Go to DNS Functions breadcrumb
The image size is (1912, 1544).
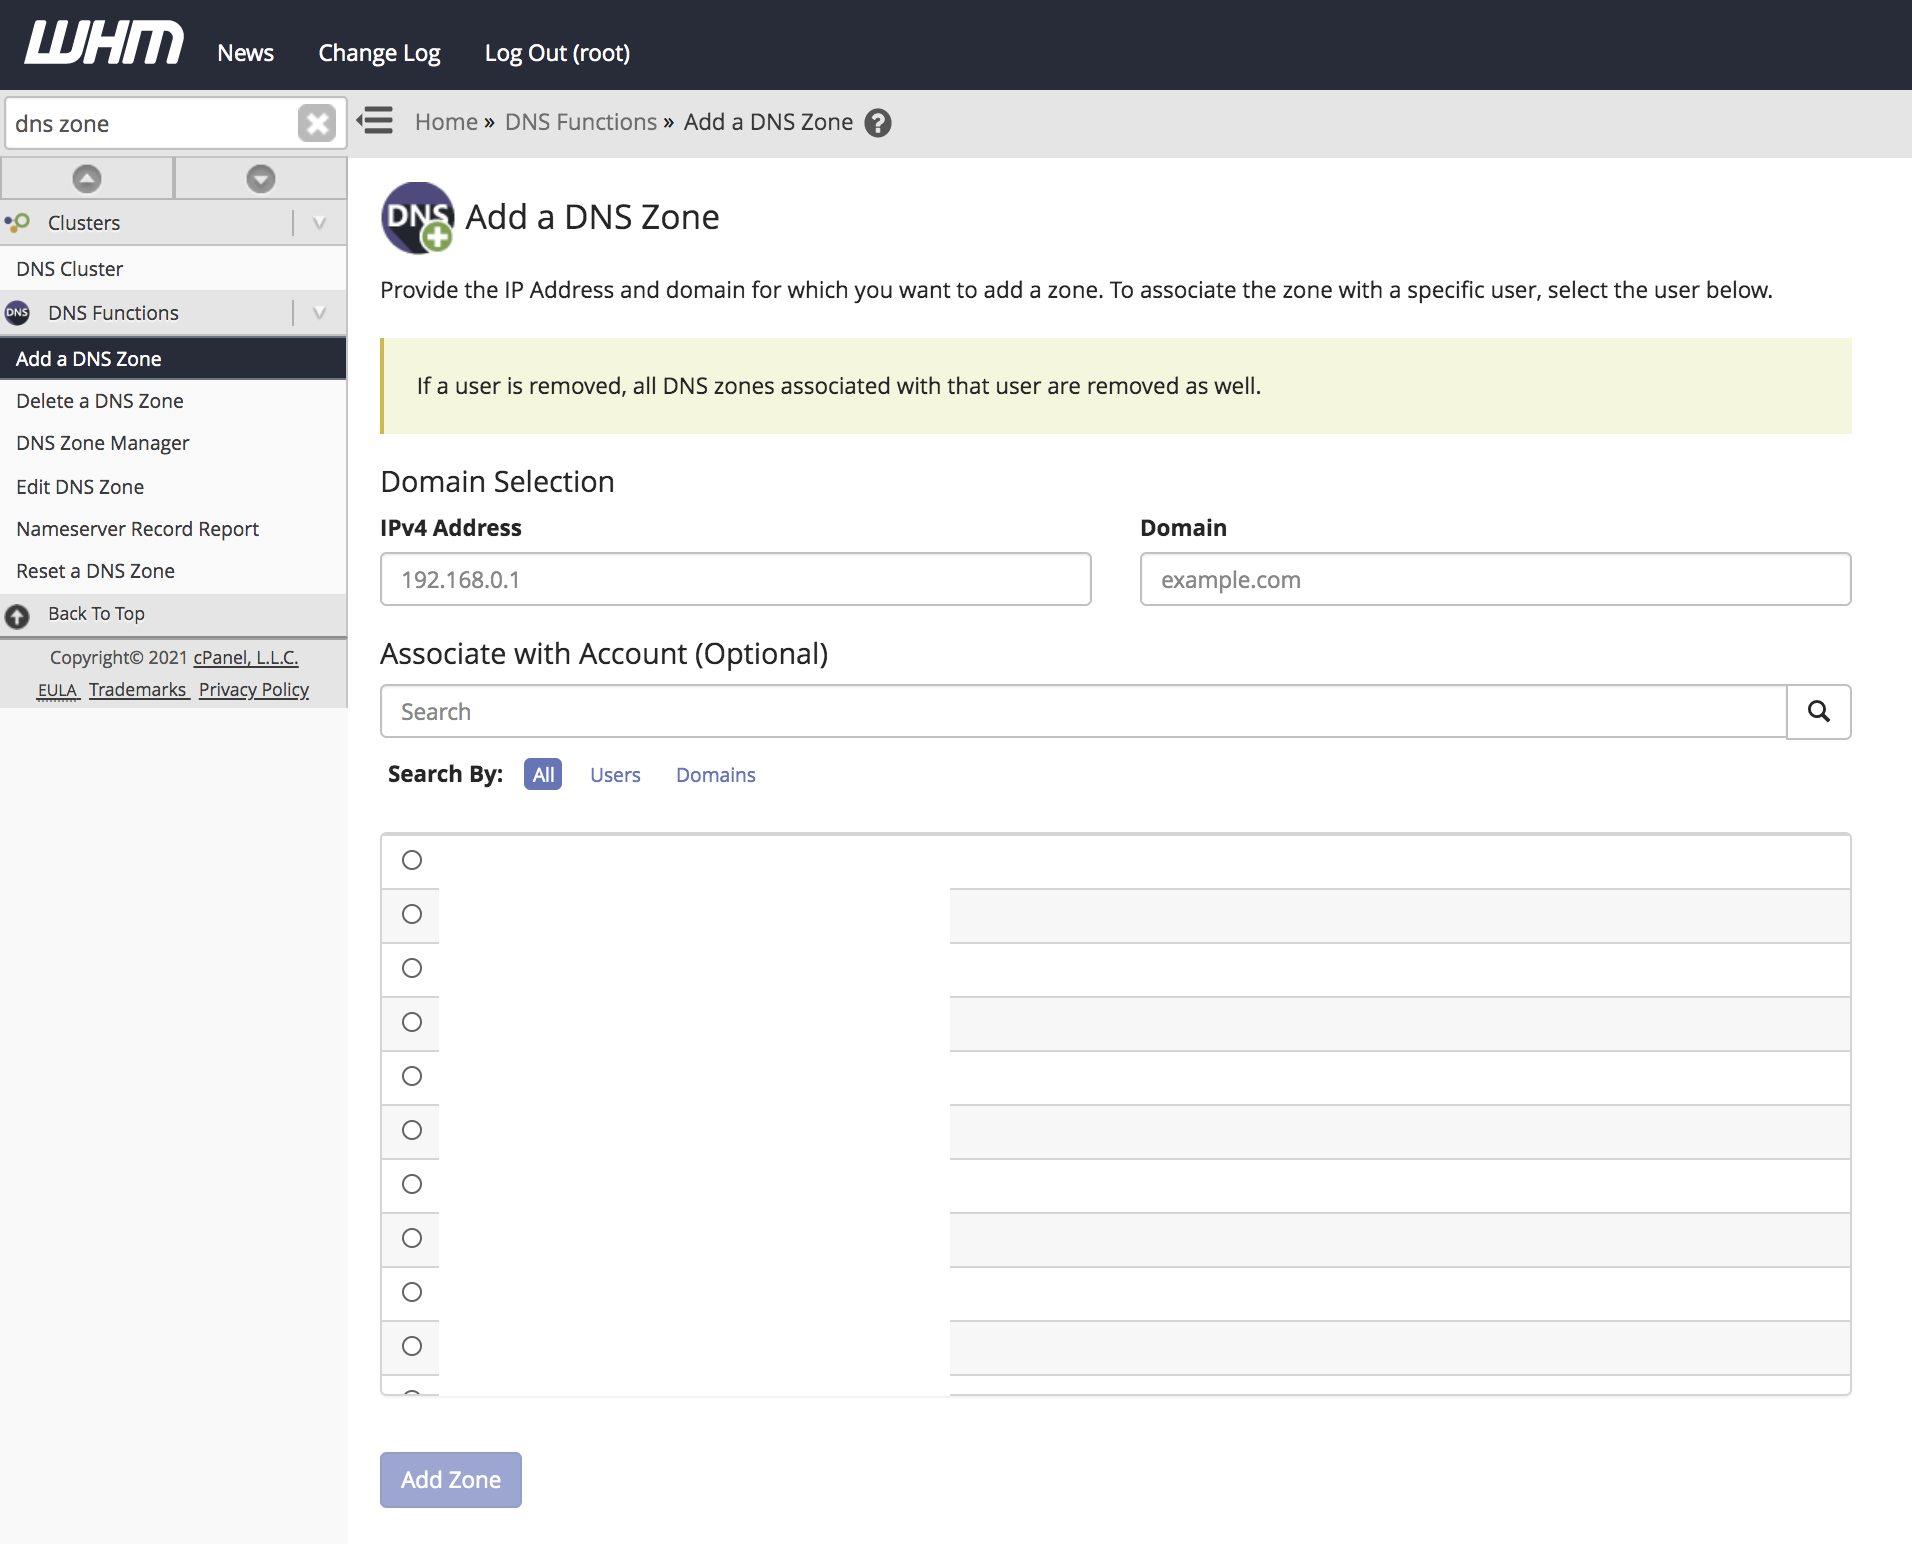[581, 122]
